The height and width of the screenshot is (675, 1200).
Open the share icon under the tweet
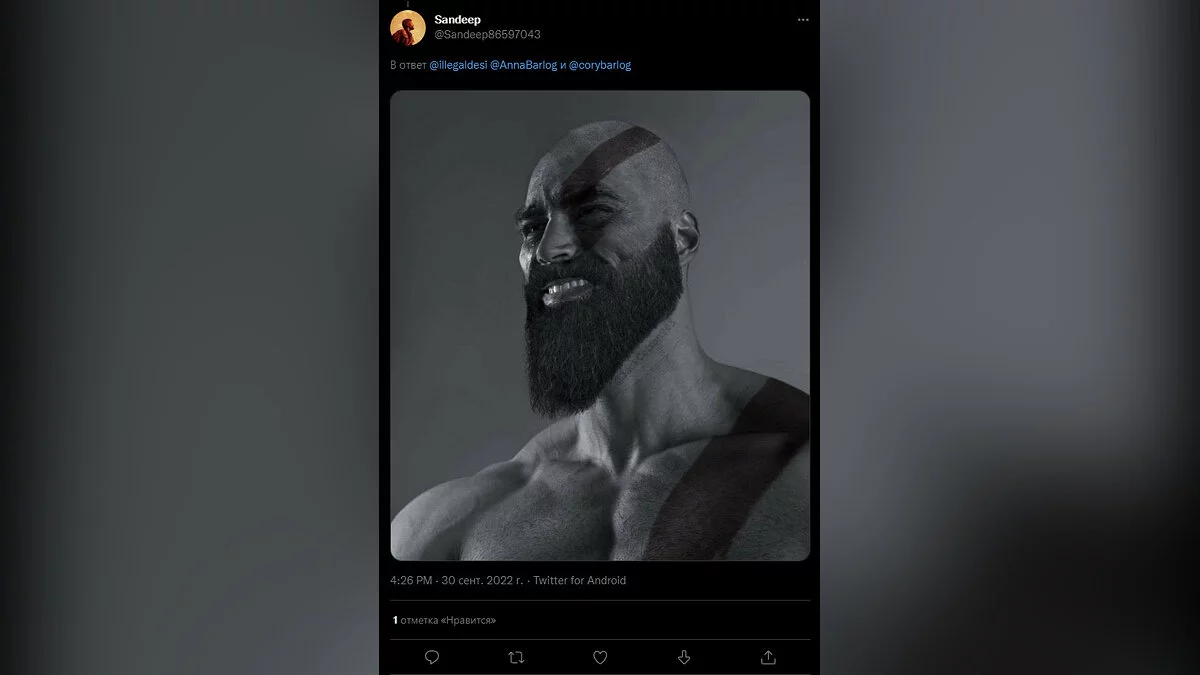tap(768, 657)
